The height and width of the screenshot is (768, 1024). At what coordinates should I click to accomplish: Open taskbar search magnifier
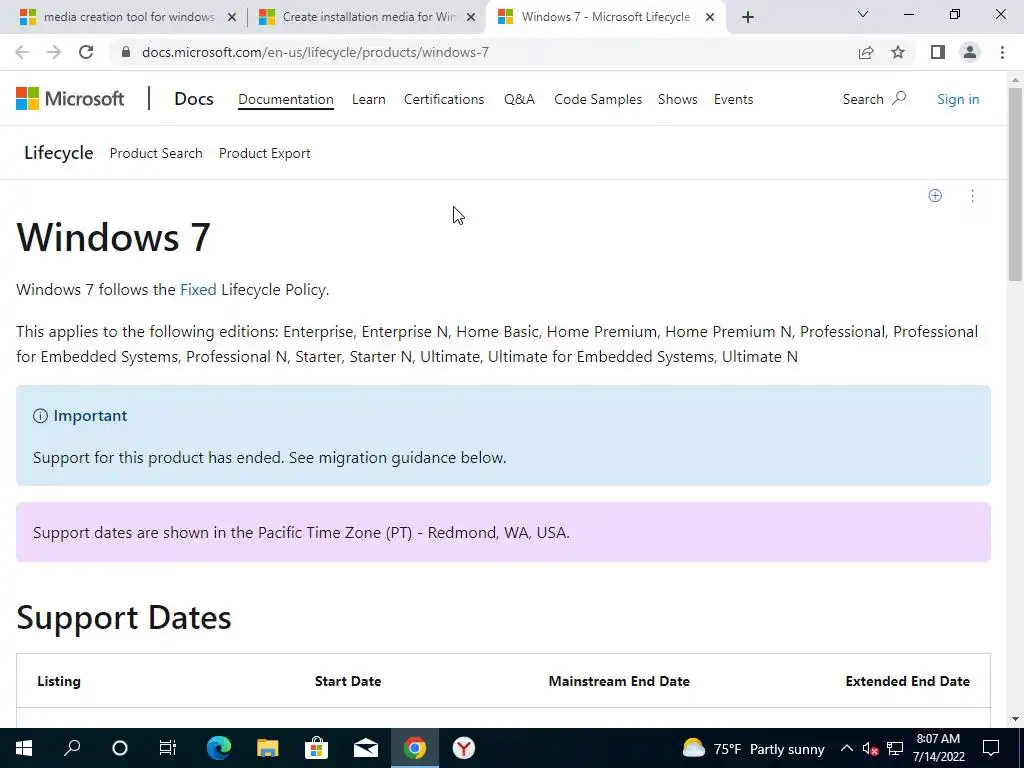pyautogui.click(x=72, y=748)
